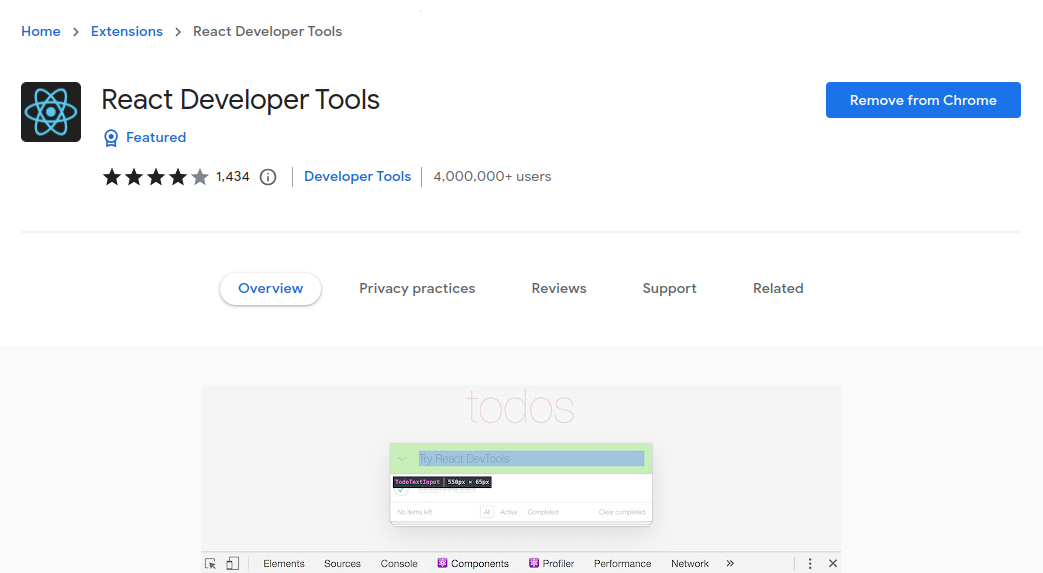1043x573 pixels.
Task: Click React Developer Tools breadcrumb text
Action: pyautogui.click(x=267, y=31)
